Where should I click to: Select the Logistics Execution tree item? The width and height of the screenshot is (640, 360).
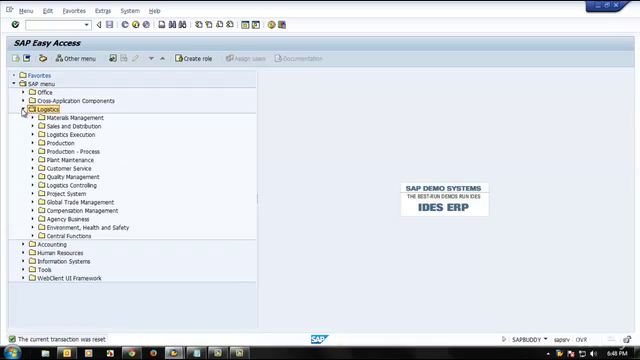point(71,135)
